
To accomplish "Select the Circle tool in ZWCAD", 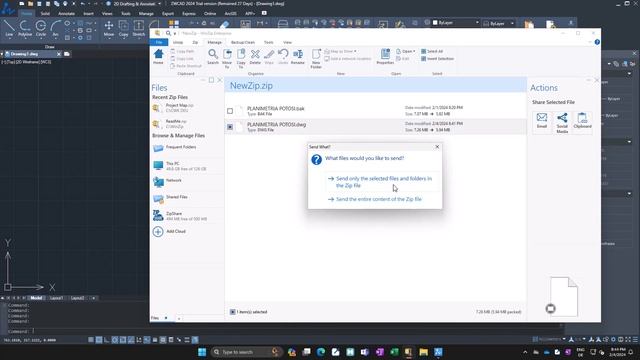I will pos(41,29).
